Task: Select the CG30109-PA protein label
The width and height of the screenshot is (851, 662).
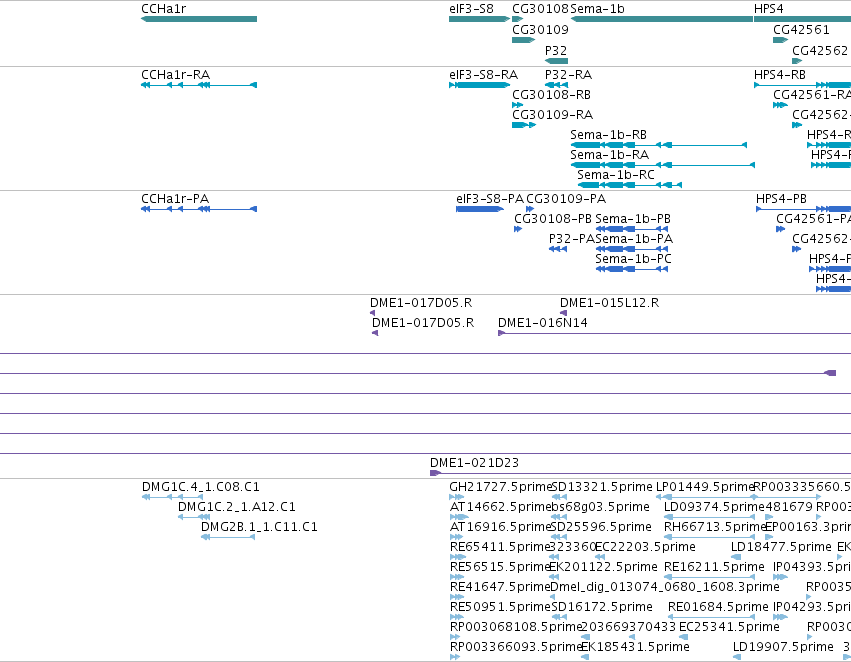Action: click(566, 199)
